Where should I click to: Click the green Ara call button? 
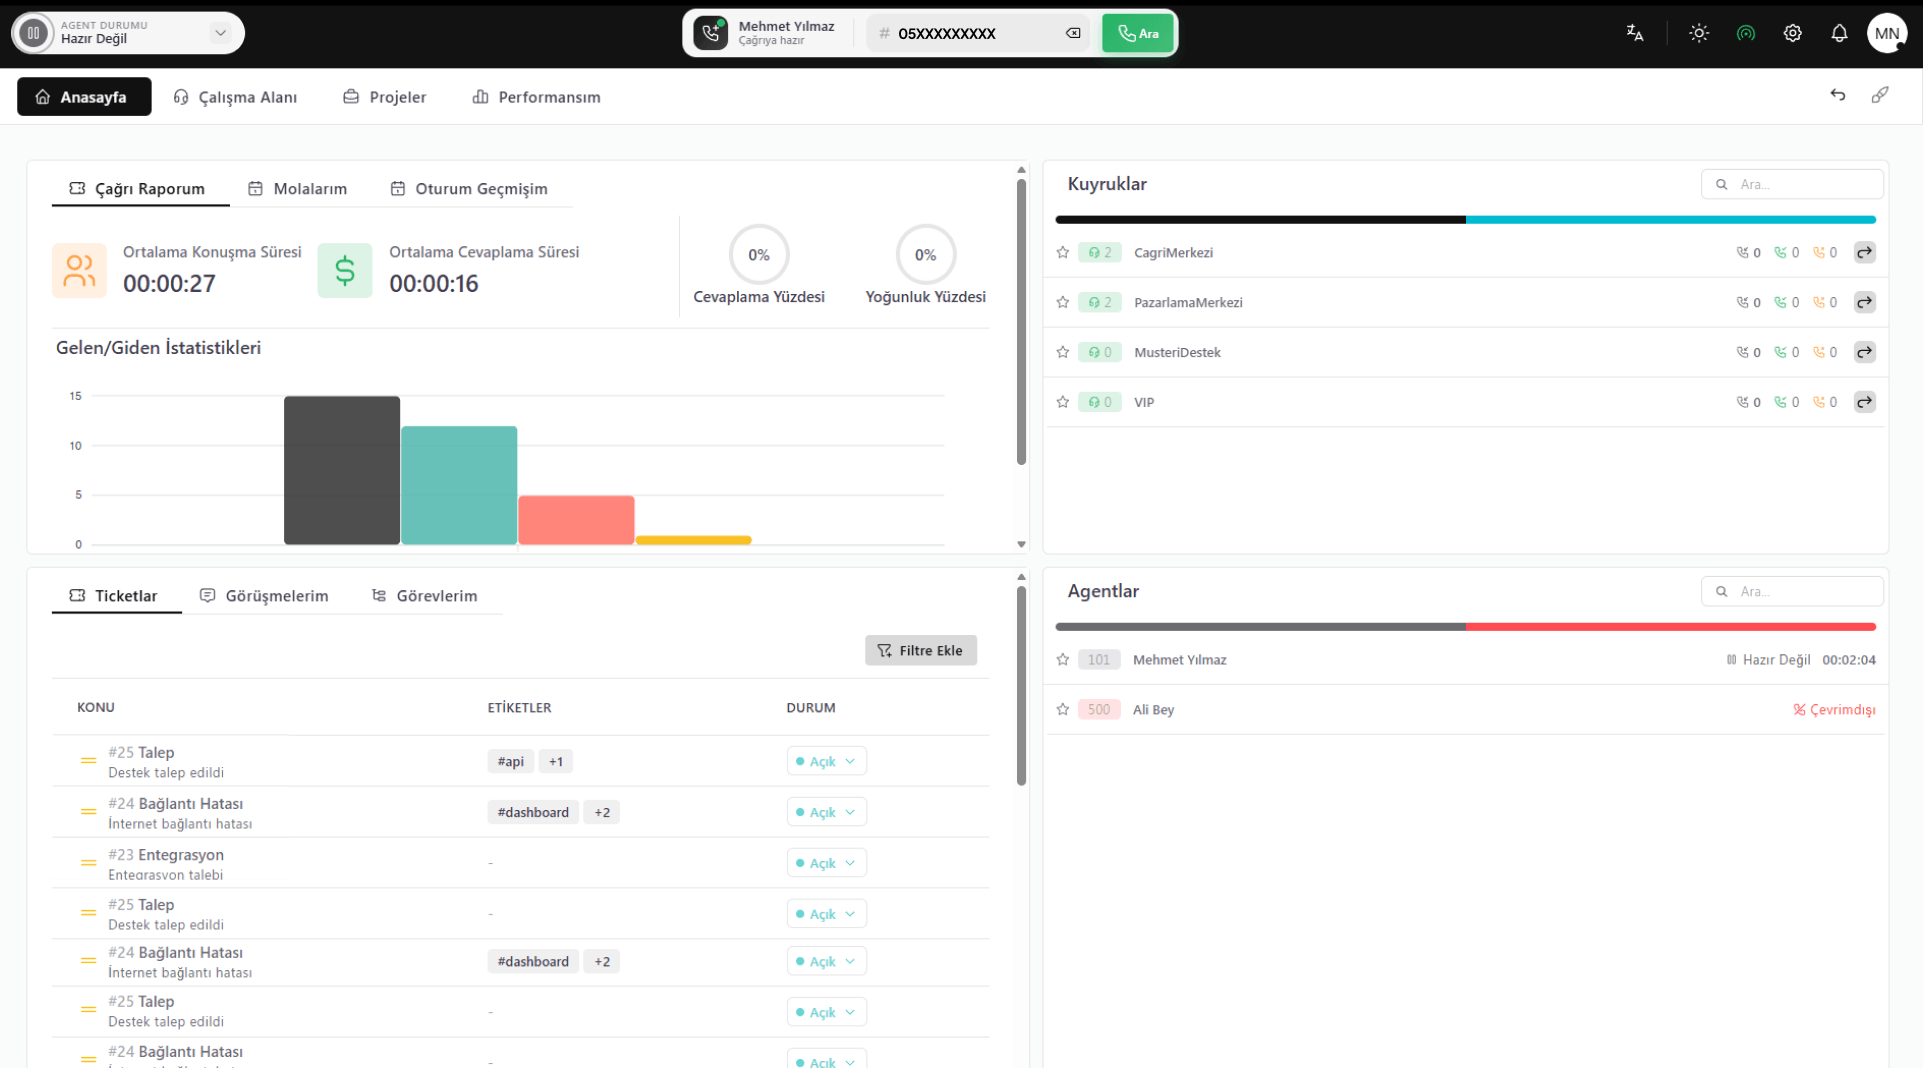coord(1137,33)
